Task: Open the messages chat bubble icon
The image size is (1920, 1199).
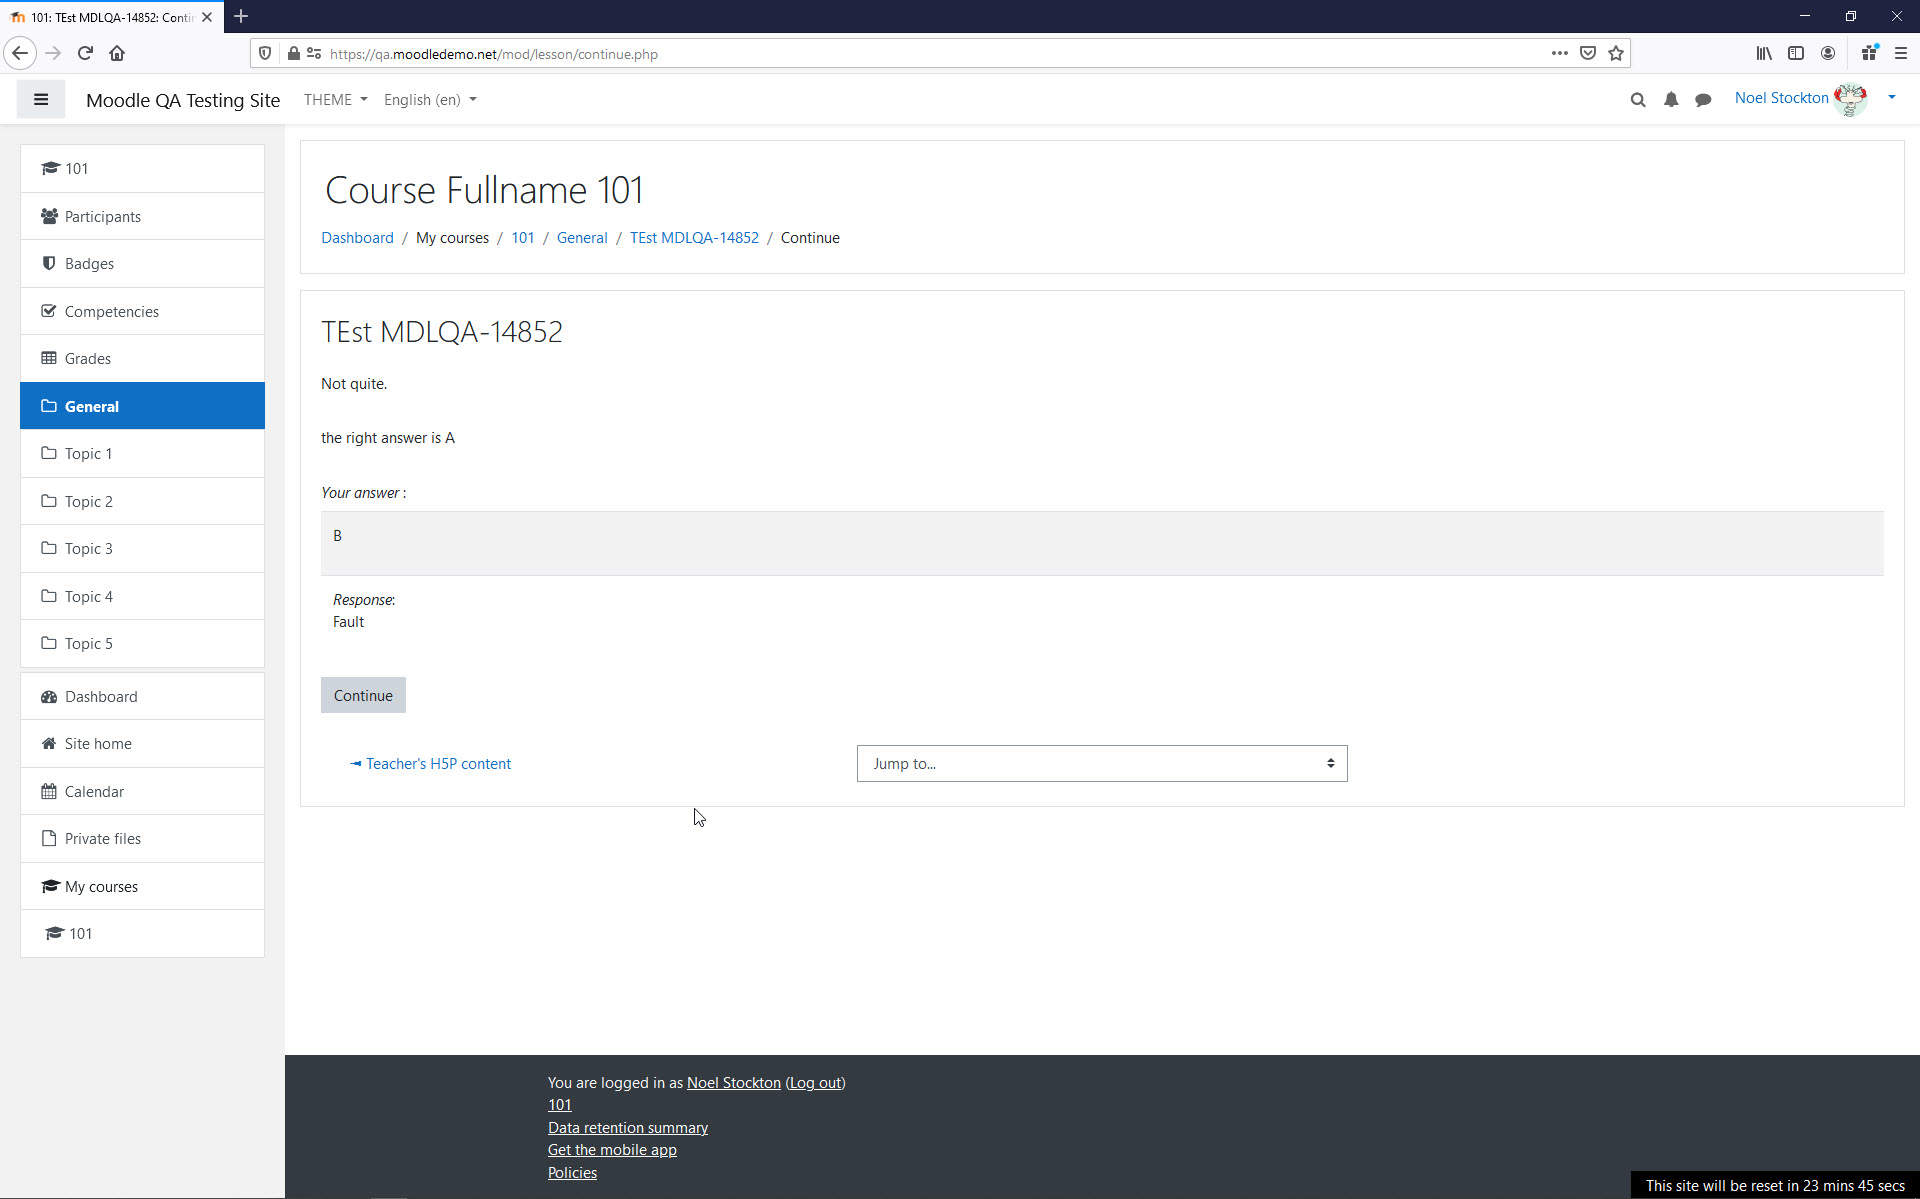Action: (x=1703, y=99)
